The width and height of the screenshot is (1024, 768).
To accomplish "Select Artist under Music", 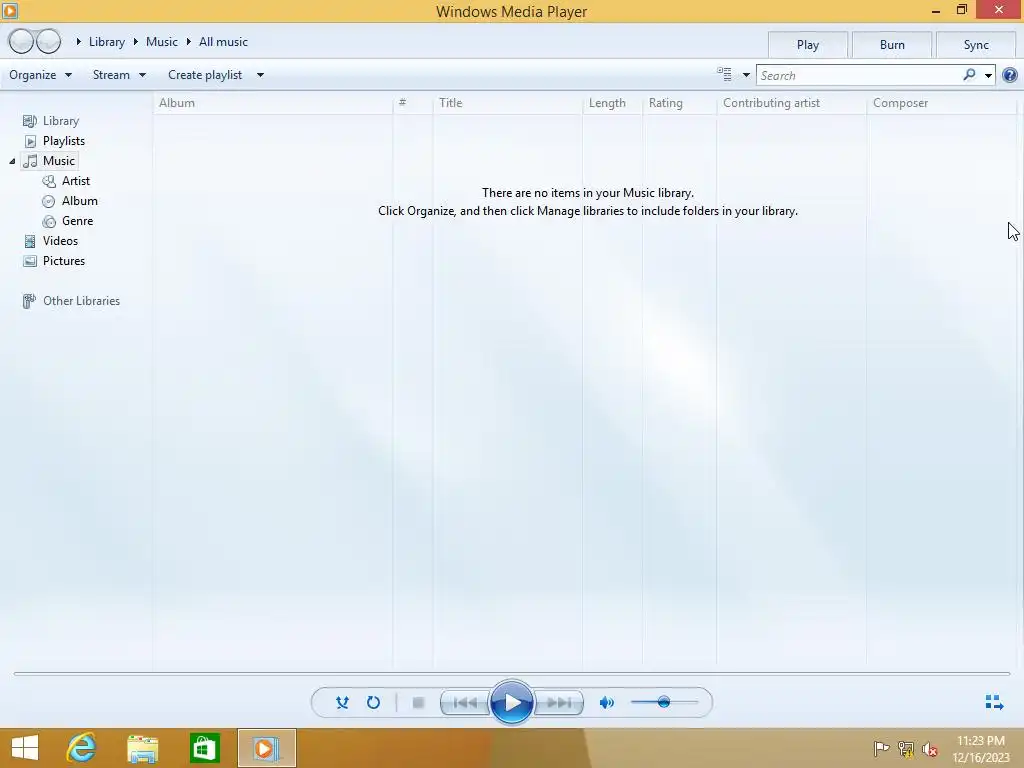I will tap(76, 181).
